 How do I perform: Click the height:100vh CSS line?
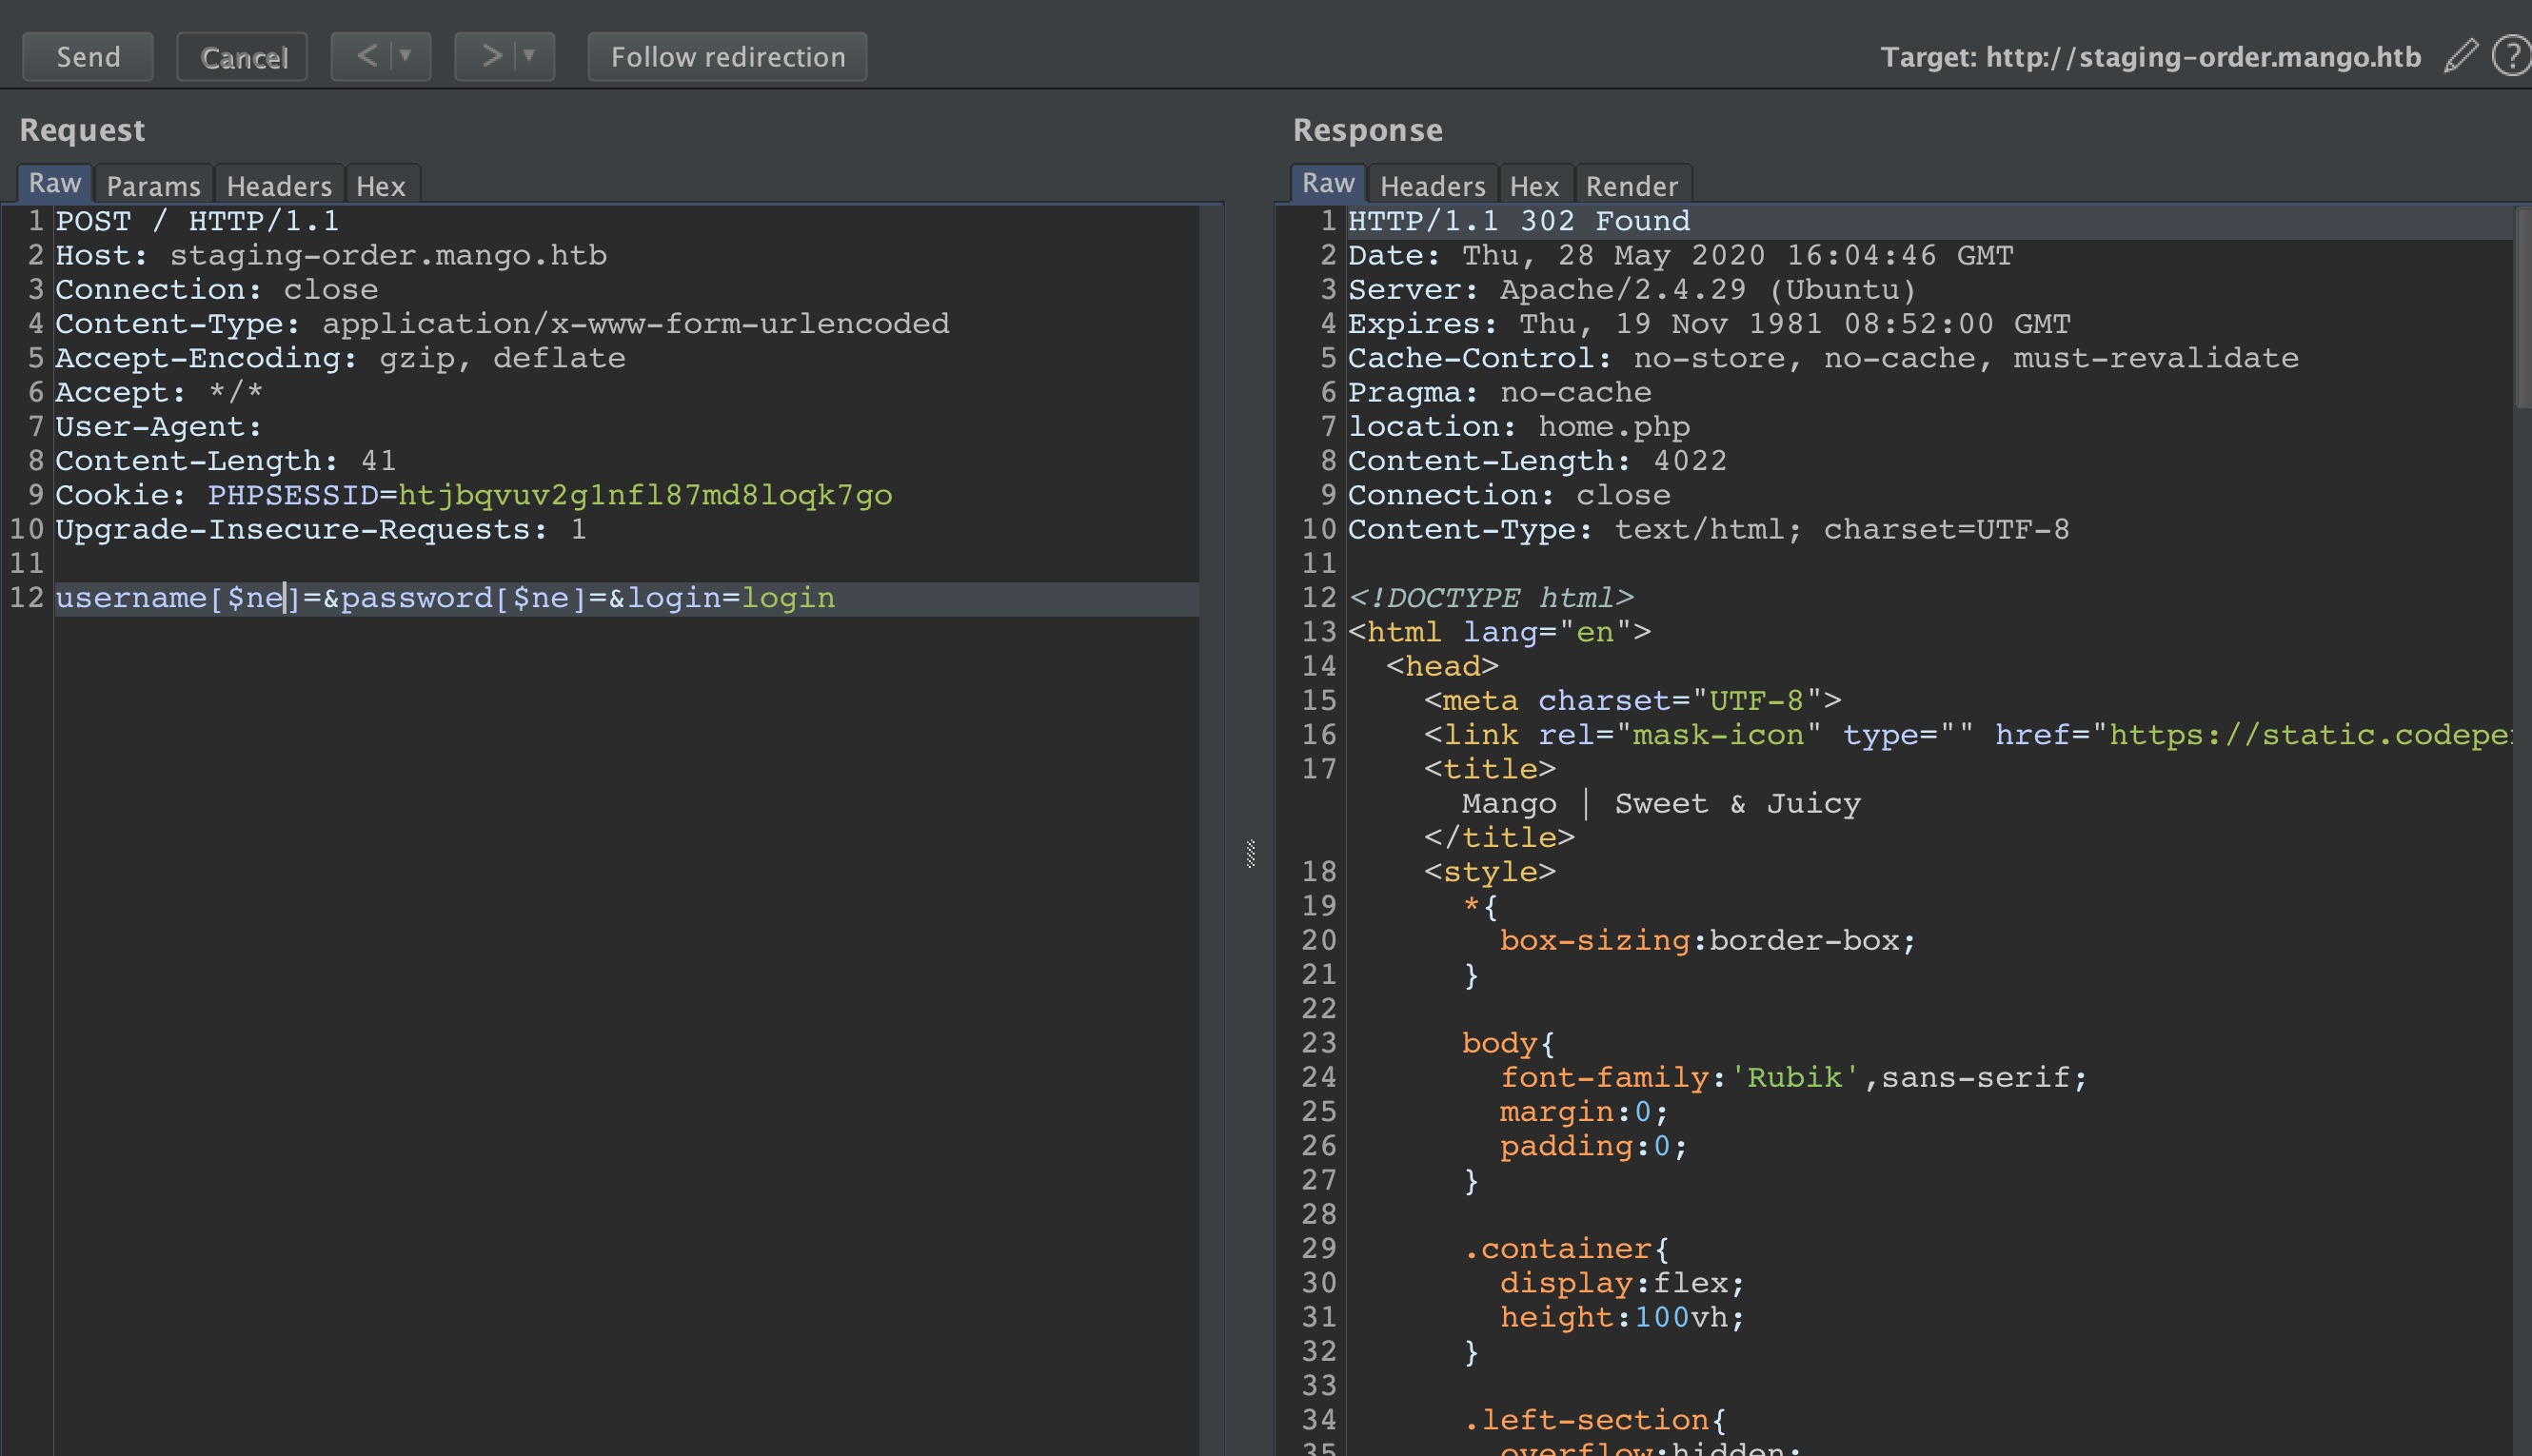(x=1622, y=1318)
